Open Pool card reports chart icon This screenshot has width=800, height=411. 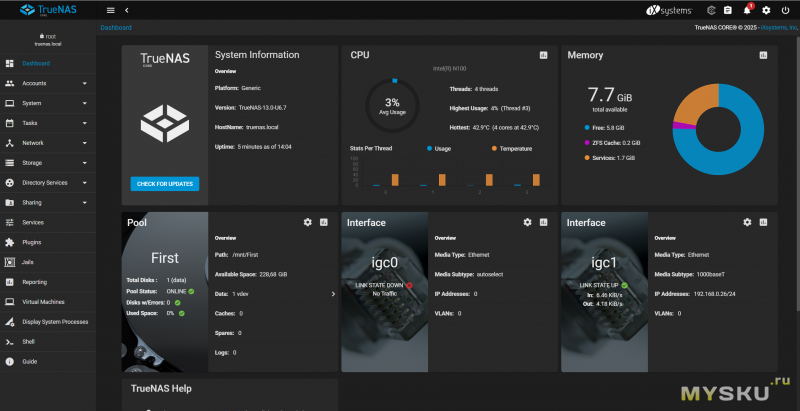click(323, 222)
